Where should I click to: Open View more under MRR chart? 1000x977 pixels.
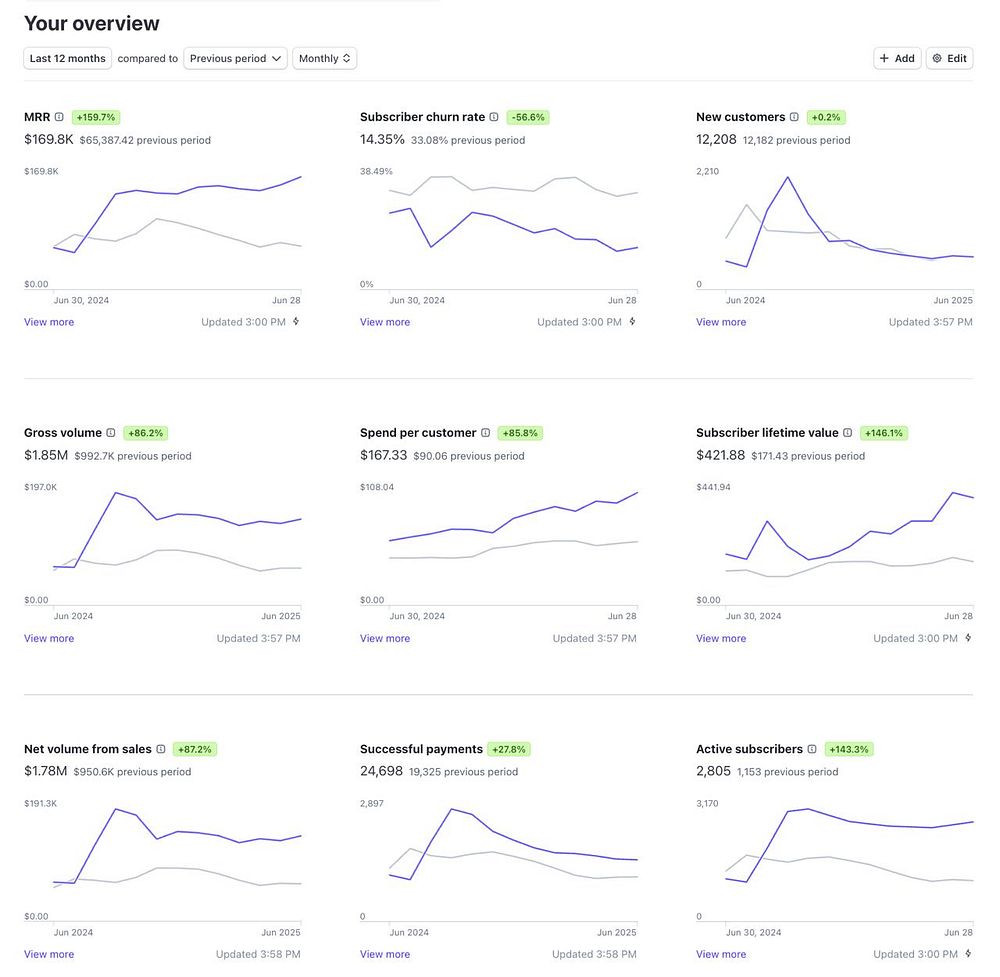49,322
